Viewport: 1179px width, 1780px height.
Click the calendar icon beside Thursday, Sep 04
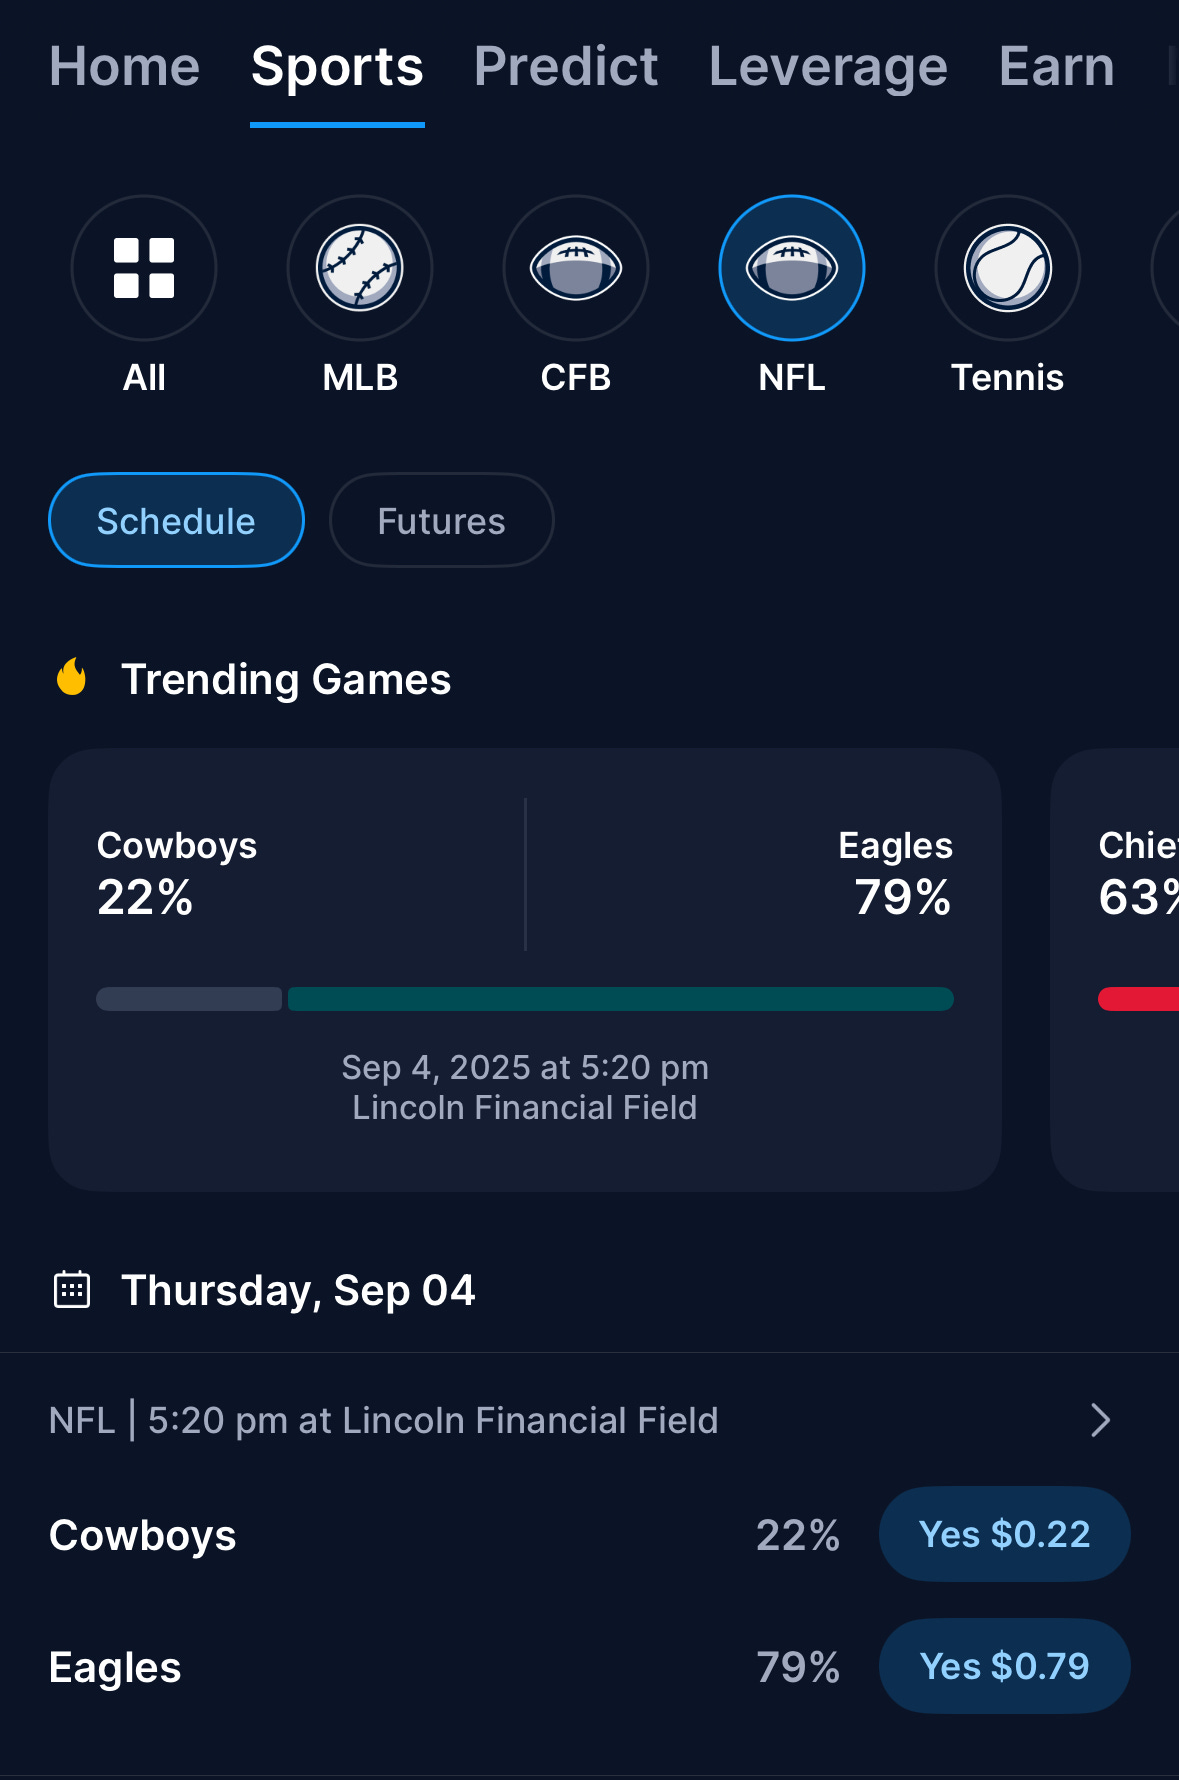click(x=71, y=1290)
